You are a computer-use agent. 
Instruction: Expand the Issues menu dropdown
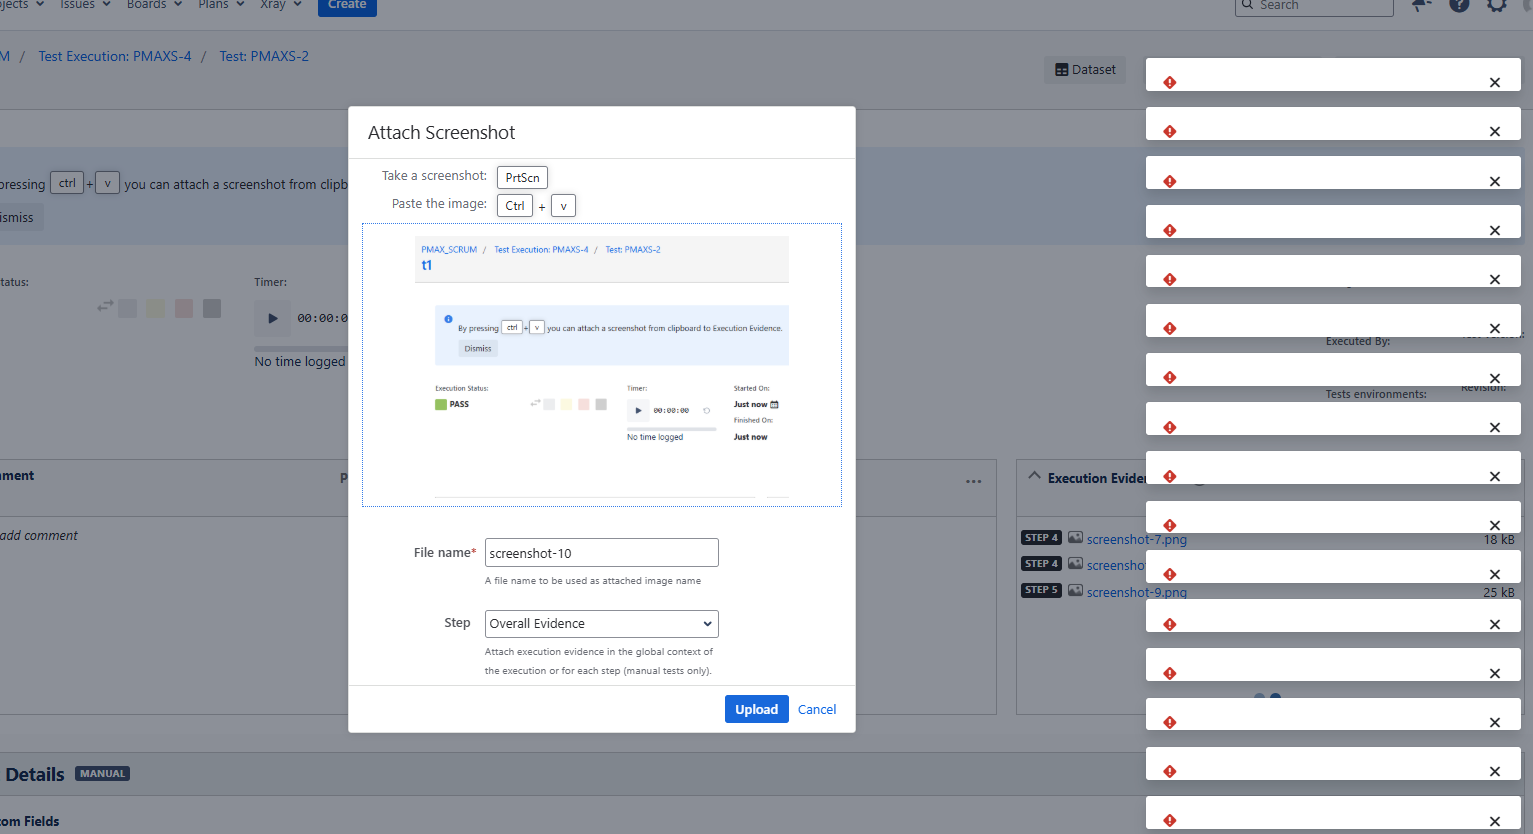[x=85, y=5]
